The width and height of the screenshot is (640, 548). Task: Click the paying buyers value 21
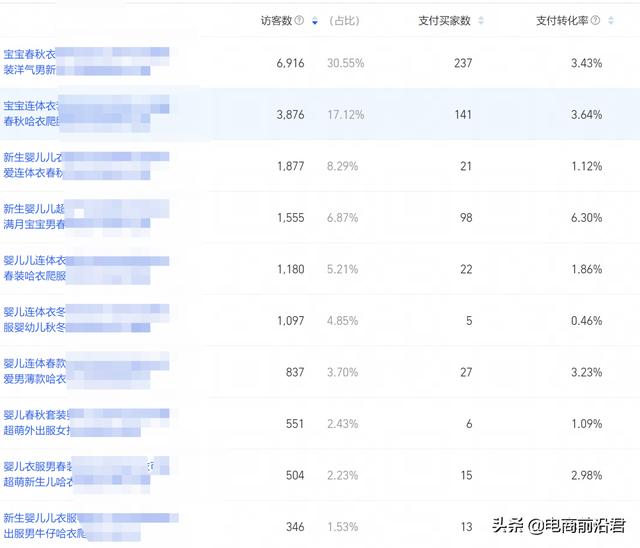[466, 166]
